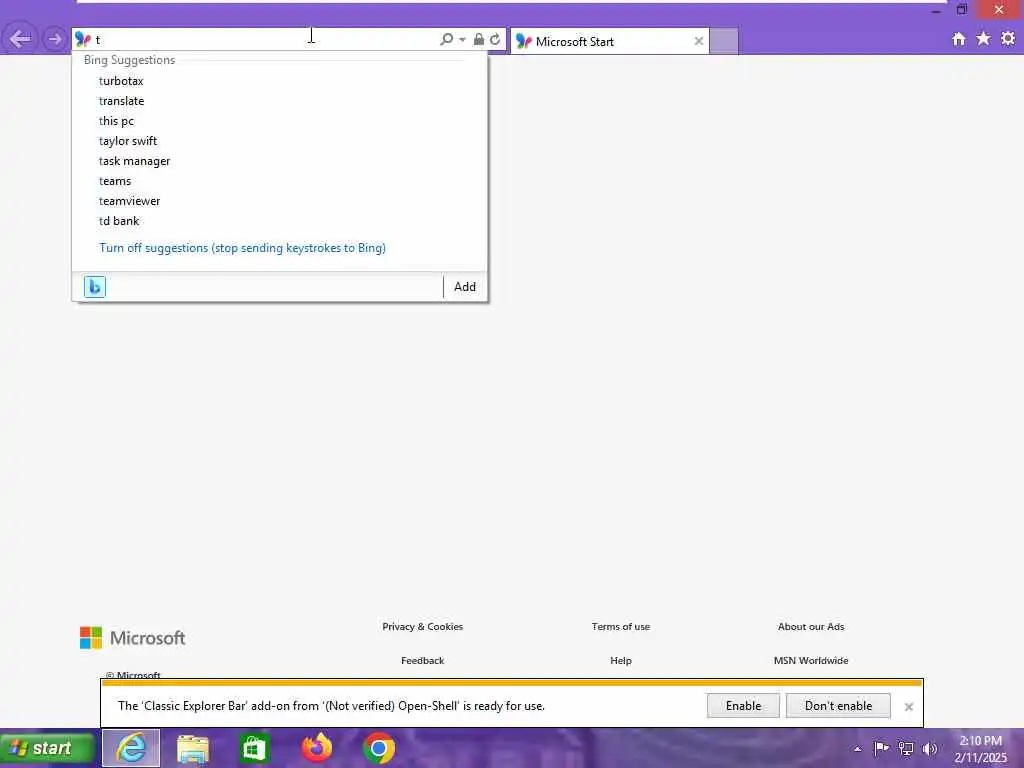The image size is (1024, 768).
Task: Open a new tab
Action: click(x=724, y=41)
